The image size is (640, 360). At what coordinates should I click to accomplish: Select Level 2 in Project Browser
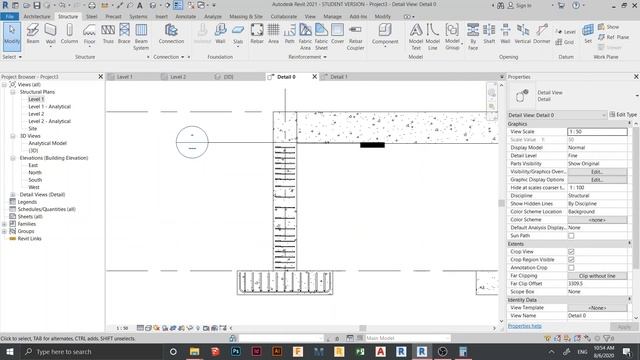pyautogui.click(x=36, y=114)
